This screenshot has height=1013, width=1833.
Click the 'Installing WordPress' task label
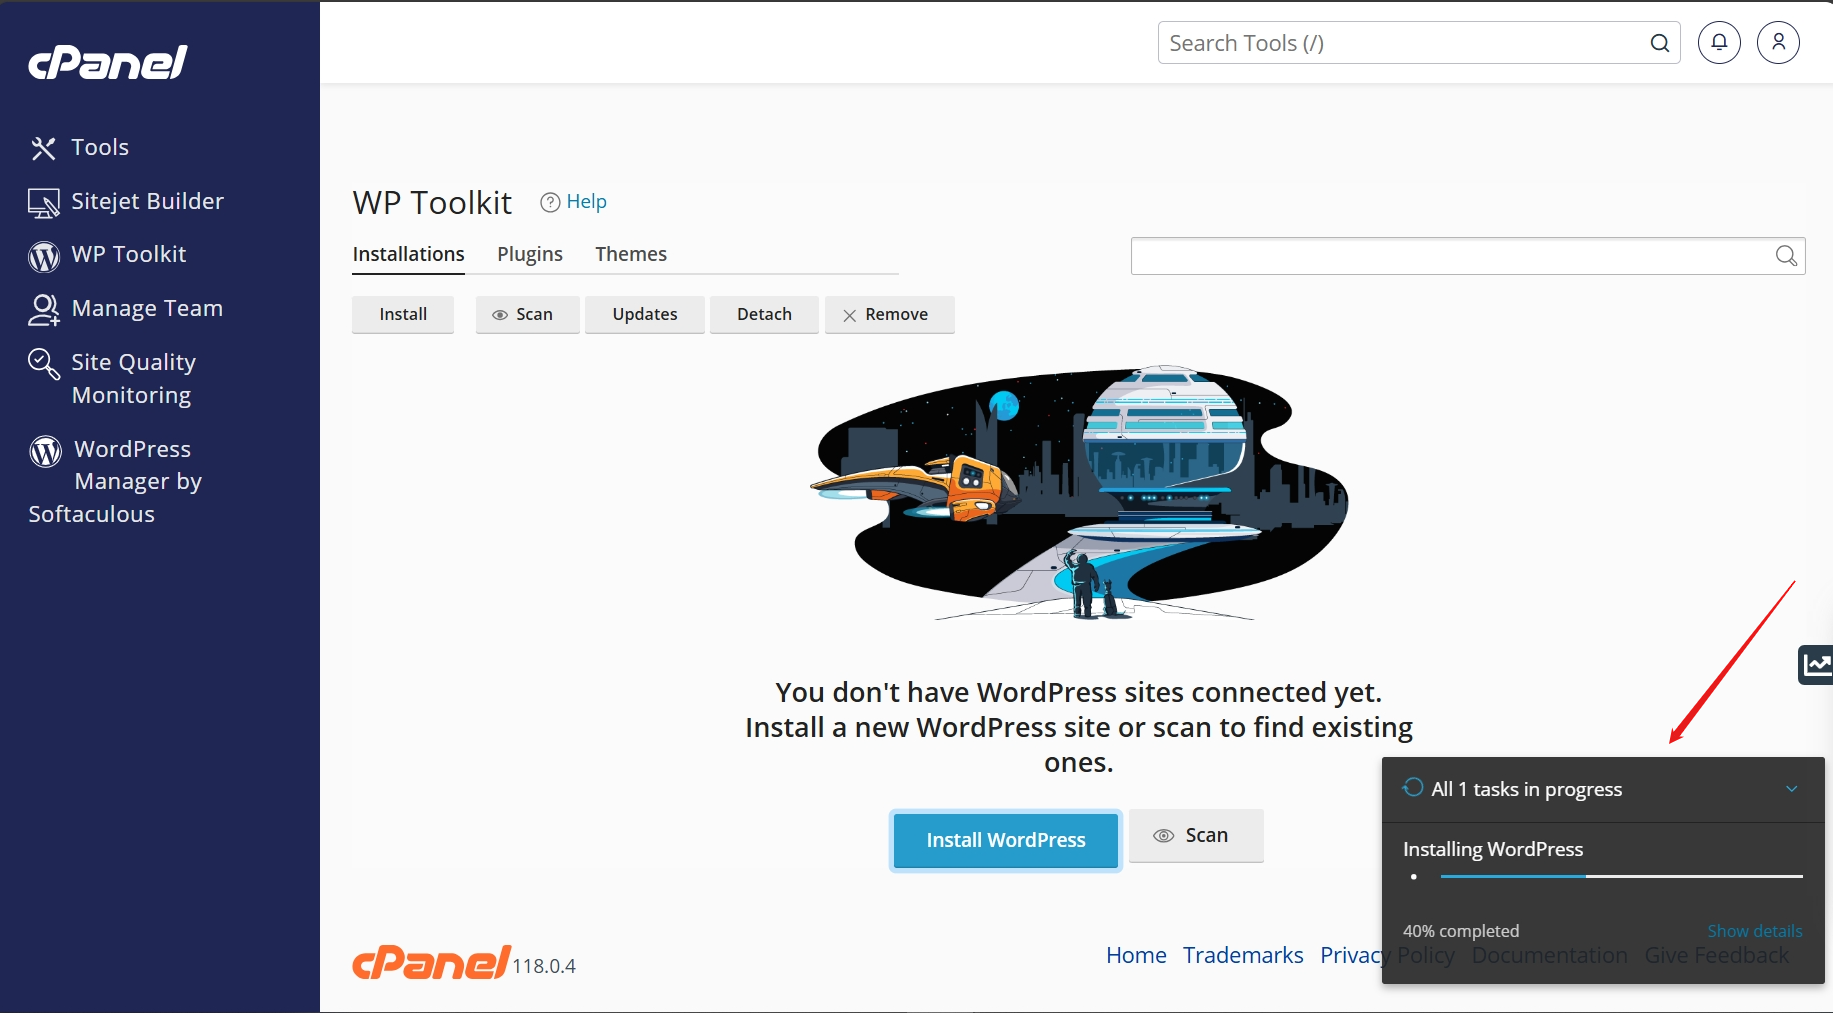tap(1493, 849)
